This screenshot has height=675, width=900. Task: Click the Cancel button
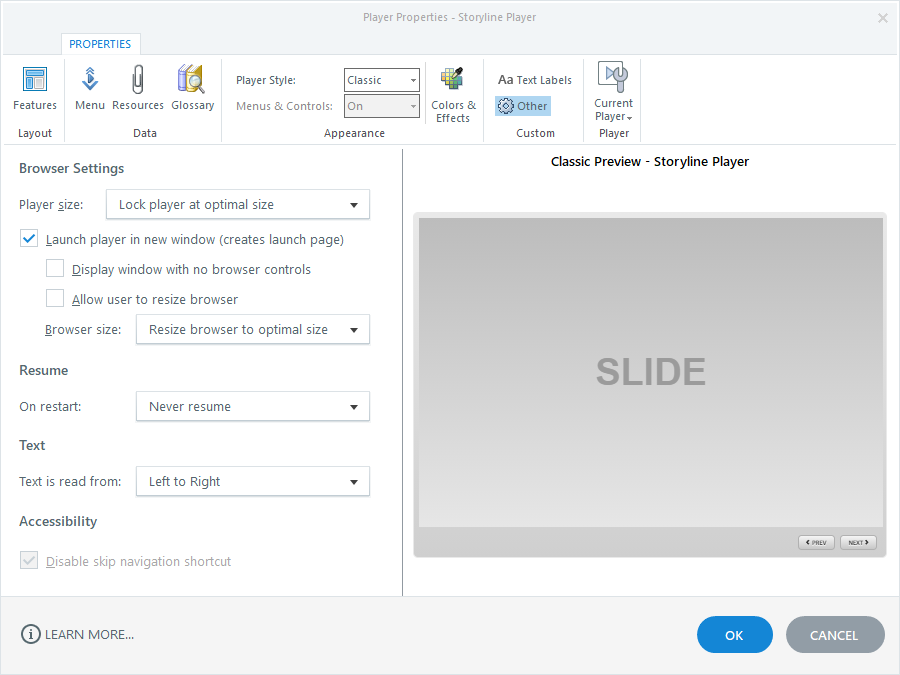coord(835,635)
